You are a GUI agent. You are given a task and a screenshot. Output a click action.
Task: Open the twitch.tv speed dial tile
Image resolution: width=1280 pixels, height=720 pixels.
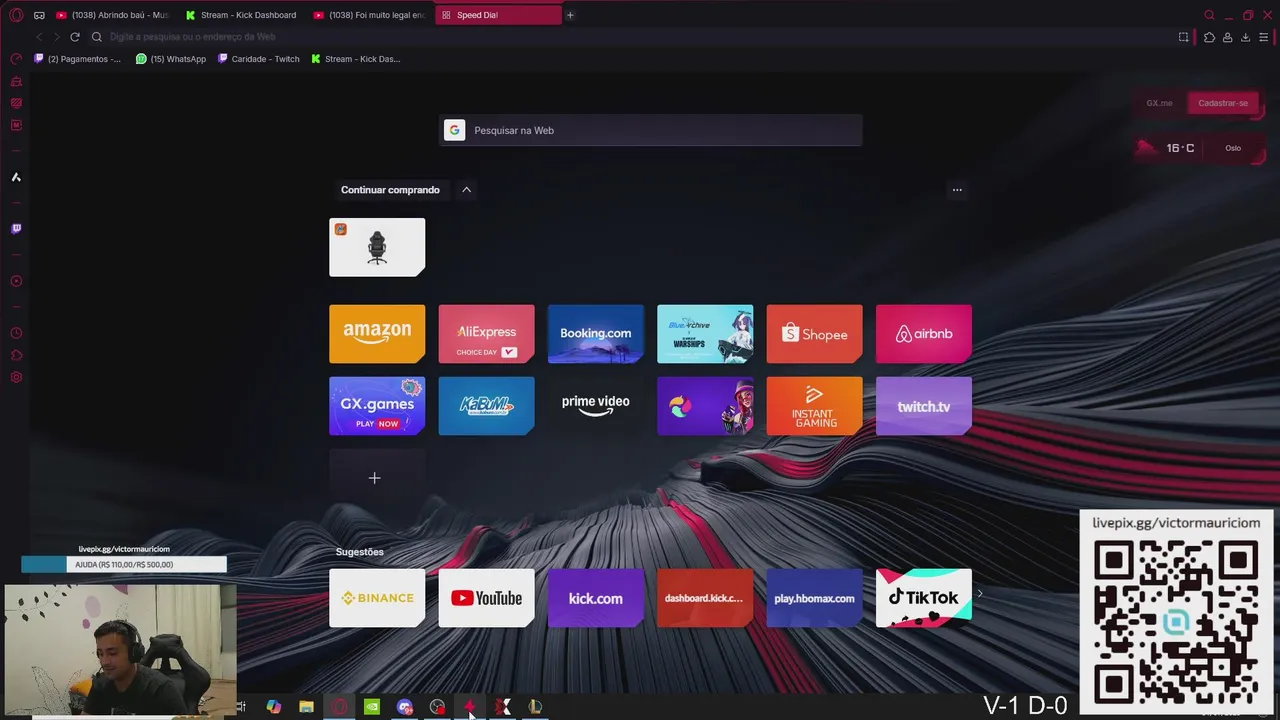pyautogui.click(x=924, y=406)
